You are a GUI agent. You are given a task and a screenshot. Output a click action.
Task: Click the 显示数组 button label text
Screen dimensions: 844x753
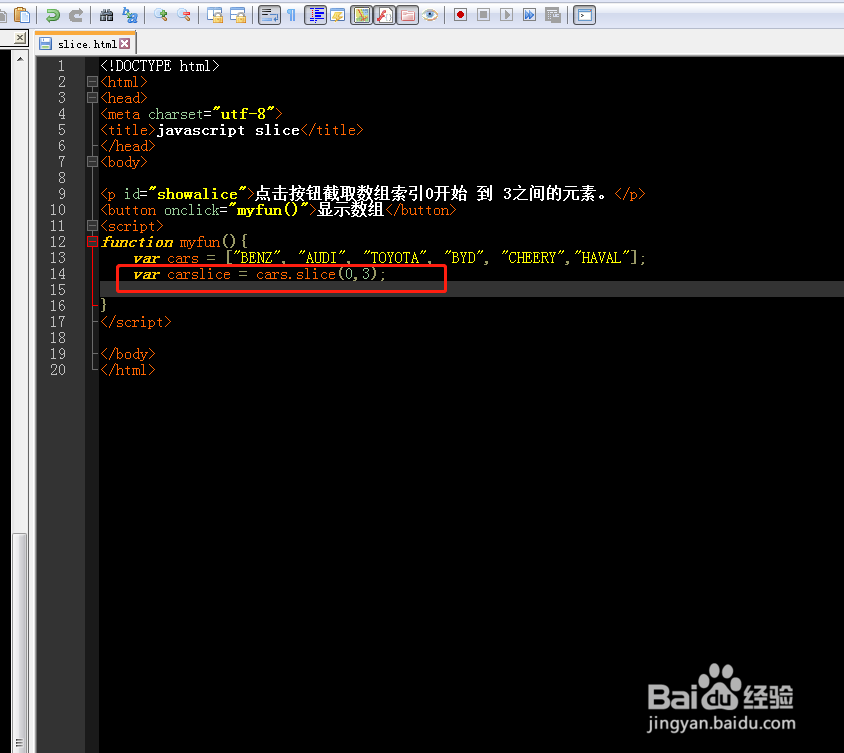[350, 209]
